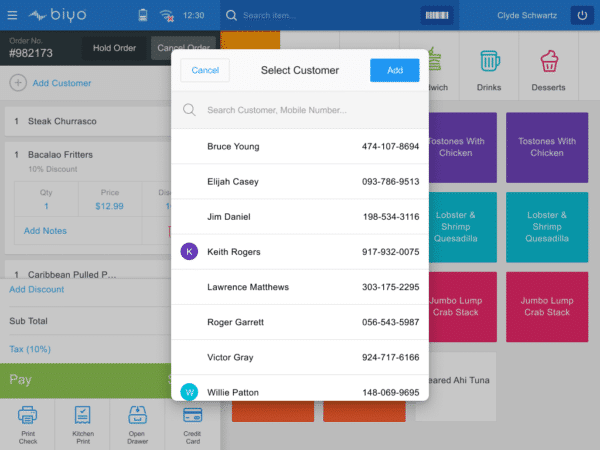Image resolution: width=600 pixels, height=450 pixels.
Task: Click the rightmost teal Lobster & Shrimp Quesadilla tile
Action: [547, 227]
